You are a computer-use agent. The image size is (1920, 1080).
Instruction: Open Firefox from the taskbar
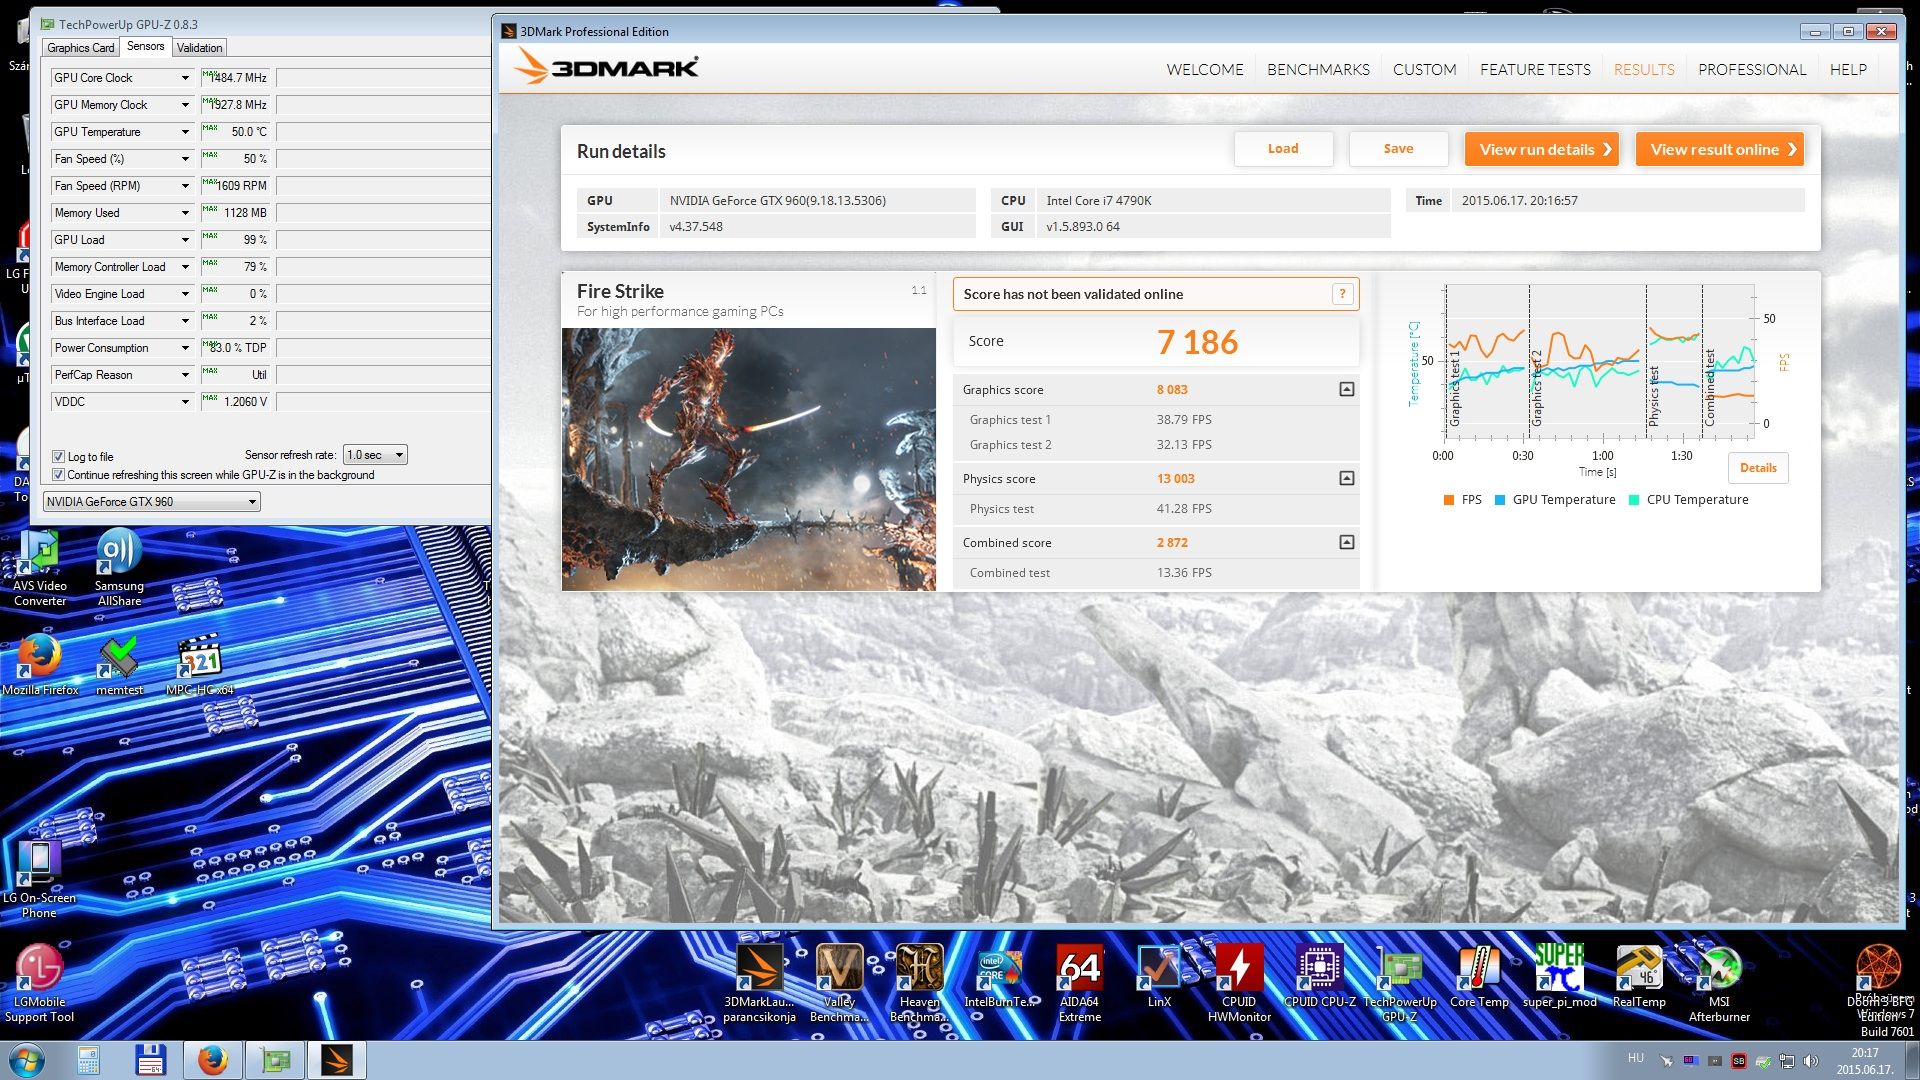(x=212, y=1060)
